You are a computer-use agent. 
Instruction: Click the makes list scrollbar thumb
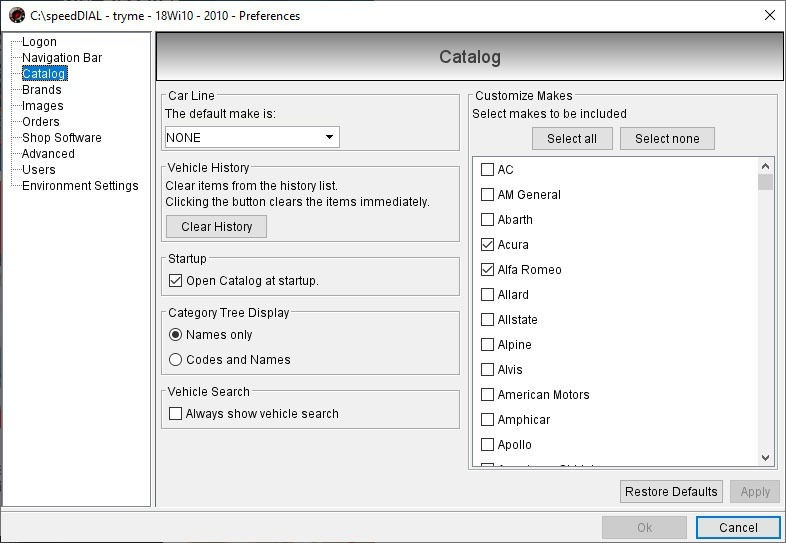click(765, 182)
